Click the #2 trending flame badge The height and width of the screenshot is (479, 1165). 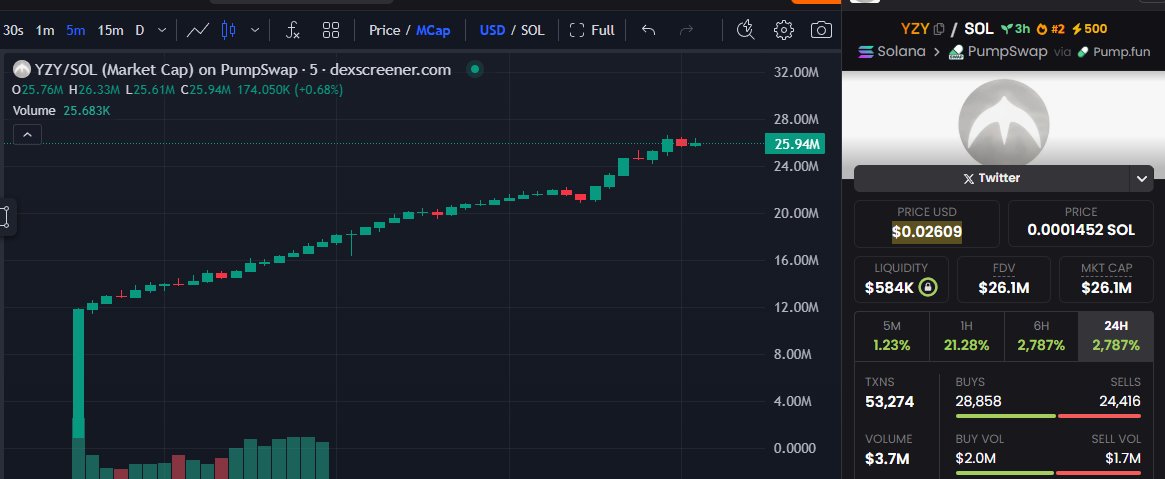click(1051, 30)
